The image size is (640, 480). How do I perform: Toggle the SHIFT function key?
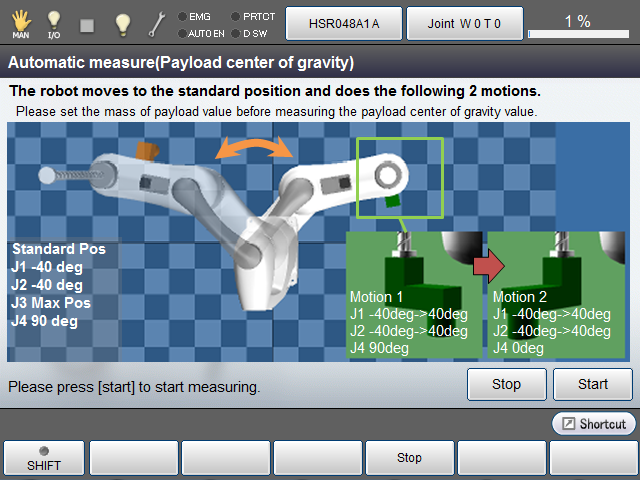[43, 457]
